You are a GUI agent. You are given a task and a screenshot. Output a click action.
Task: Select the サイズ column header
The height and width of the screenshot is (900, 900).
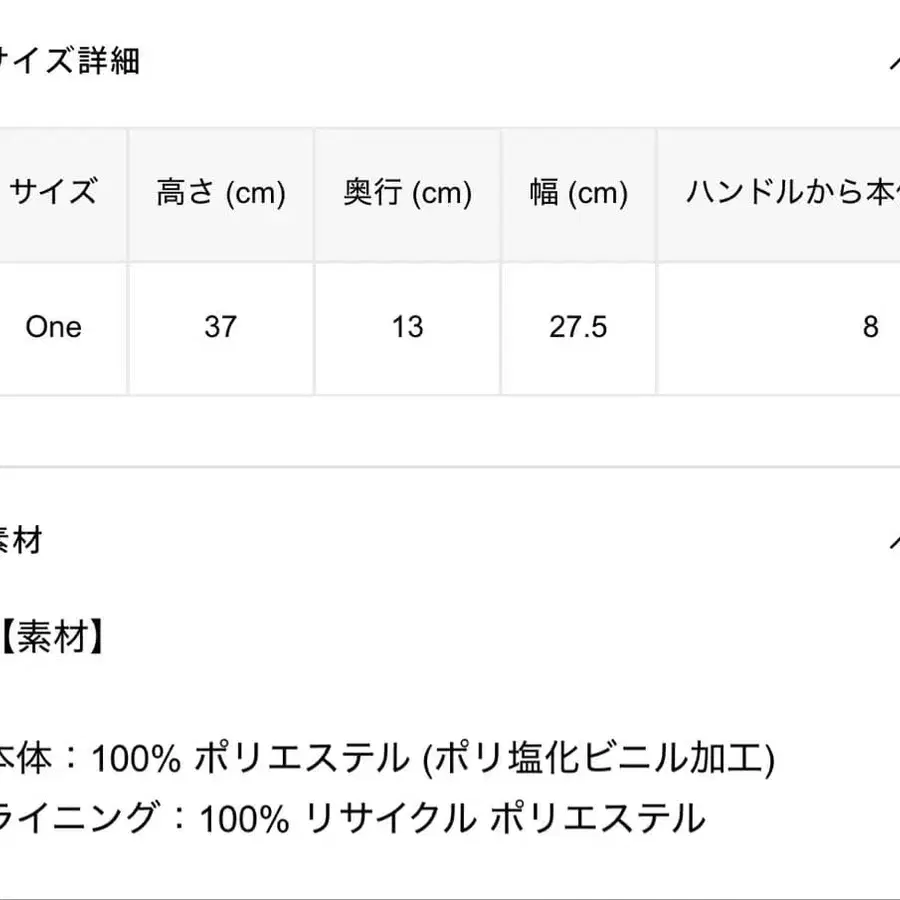pos(54,192)
